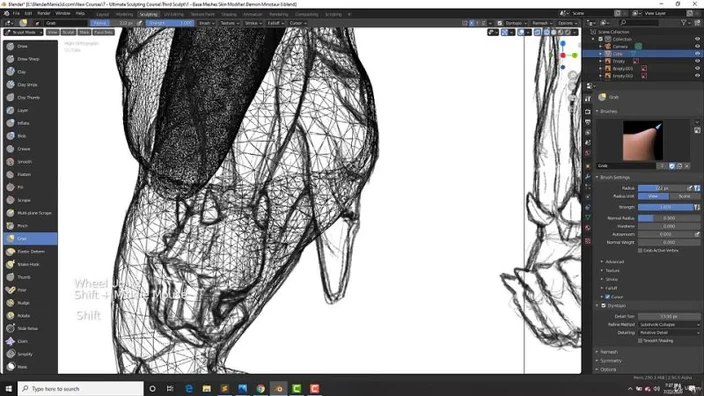Screen dimensions: 704x396
Task: Expand the Texture panel in properties
Action: click(611, 271)
